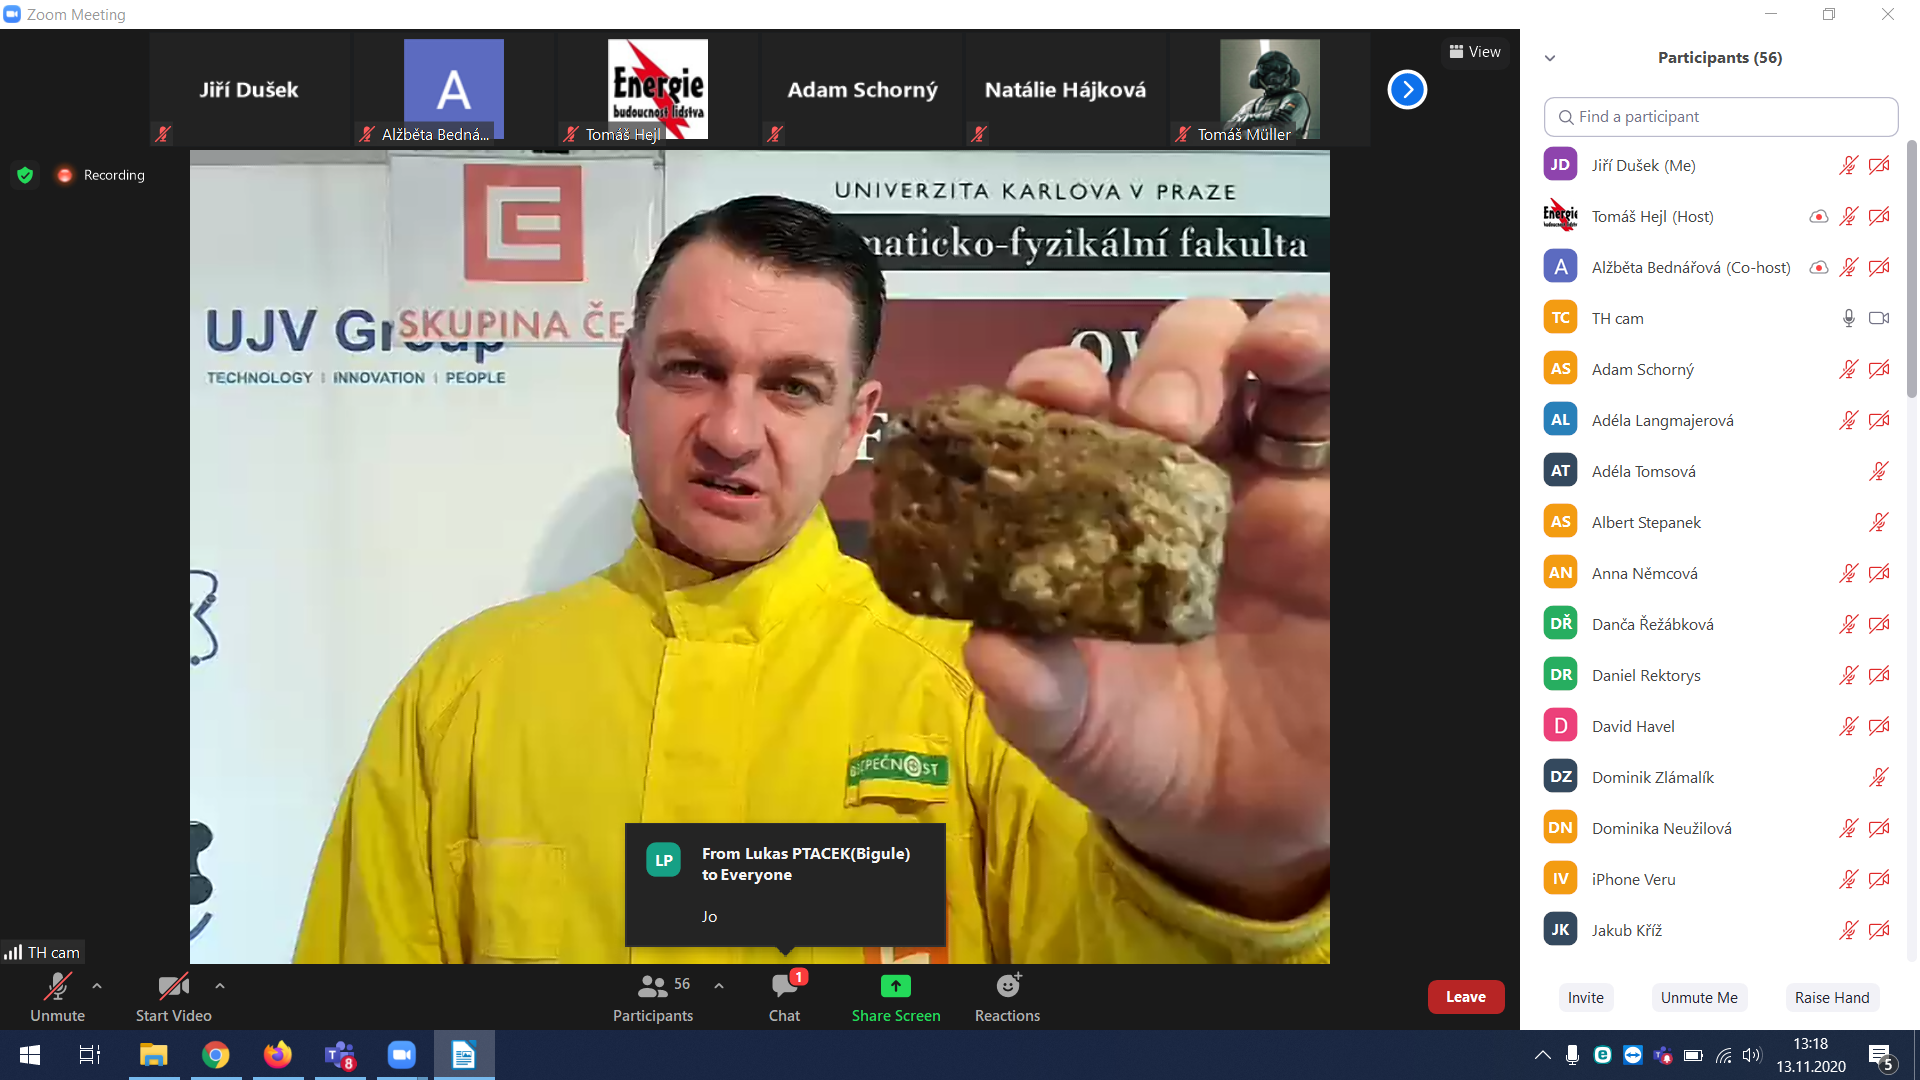Open the Chat with new message badge
This screenshot has width=1920, height=1080.
pyautogui.click(x=785, y=998)
